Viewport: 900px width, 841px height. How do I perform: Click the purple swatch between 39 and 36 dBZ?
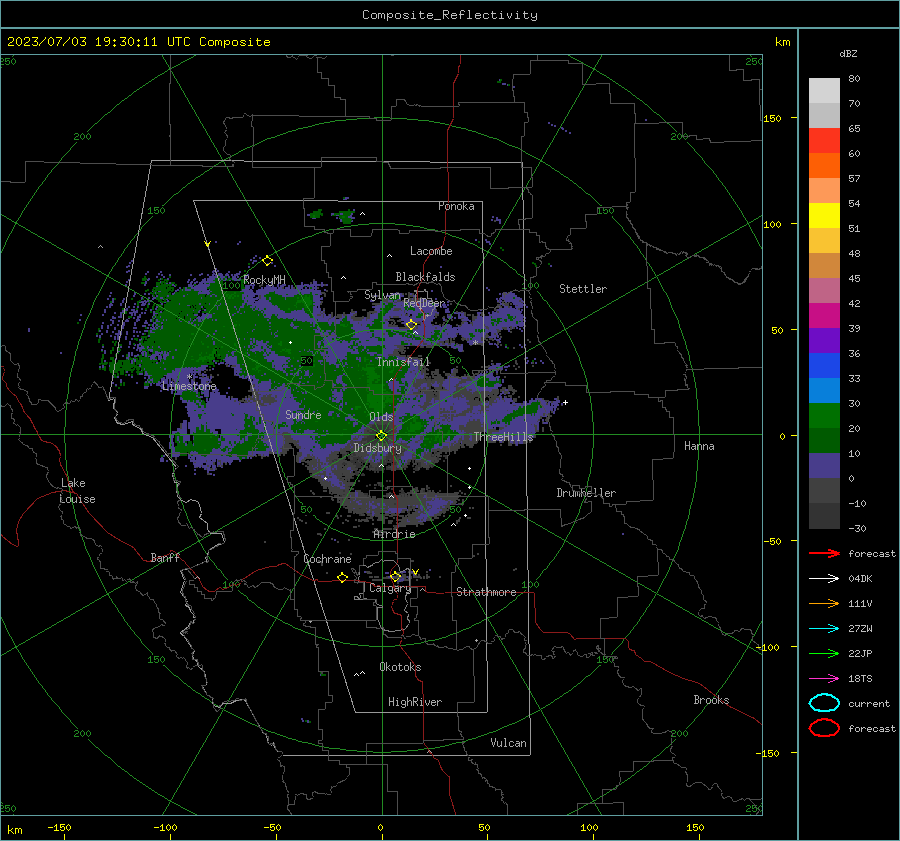pyautogui.click(x=824, y=340)
